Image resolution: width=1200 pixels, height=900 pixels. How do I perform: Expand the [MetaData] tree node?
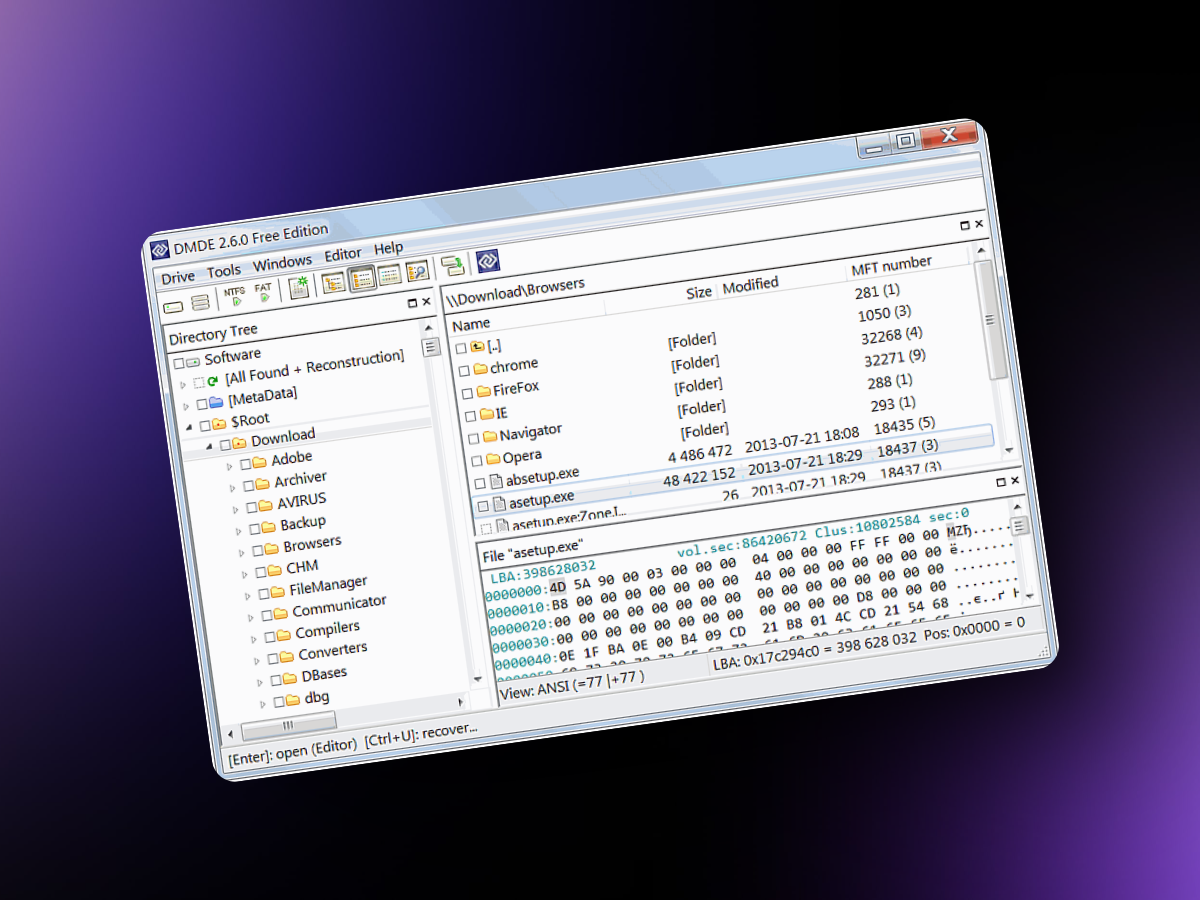(185, 405)
